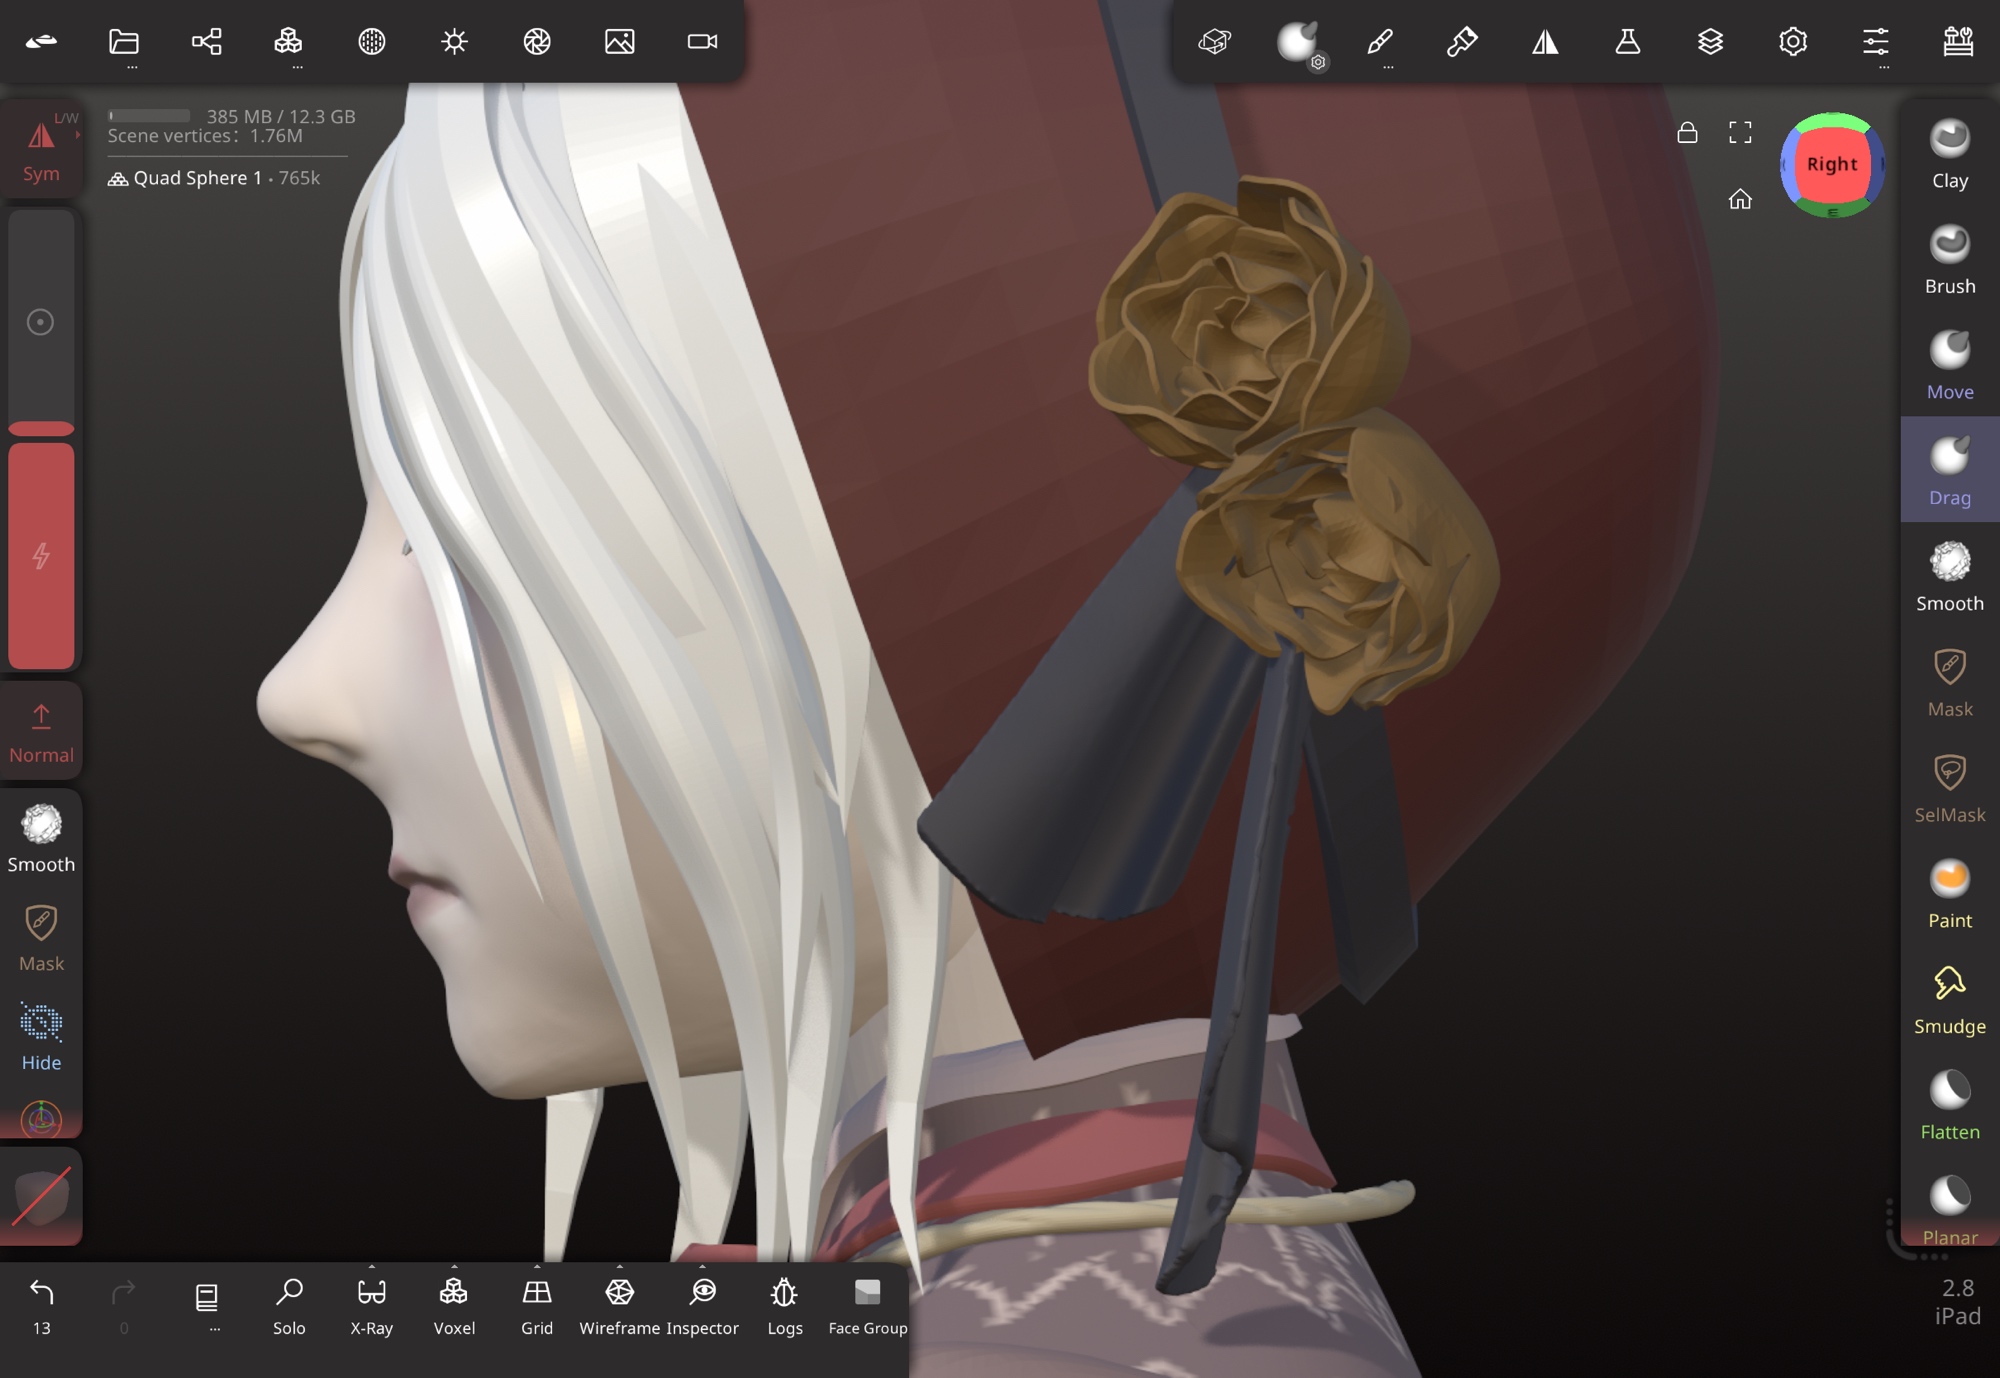
Task: Select the Move brush tool
Action: tap(1949, 366)
